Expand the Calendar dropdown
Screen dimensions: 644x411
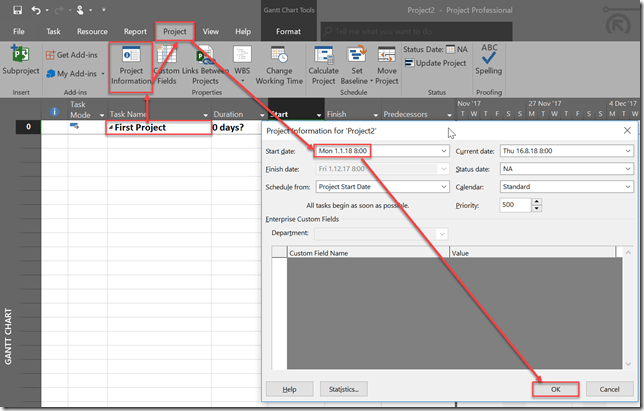click(x=627, y=186)
